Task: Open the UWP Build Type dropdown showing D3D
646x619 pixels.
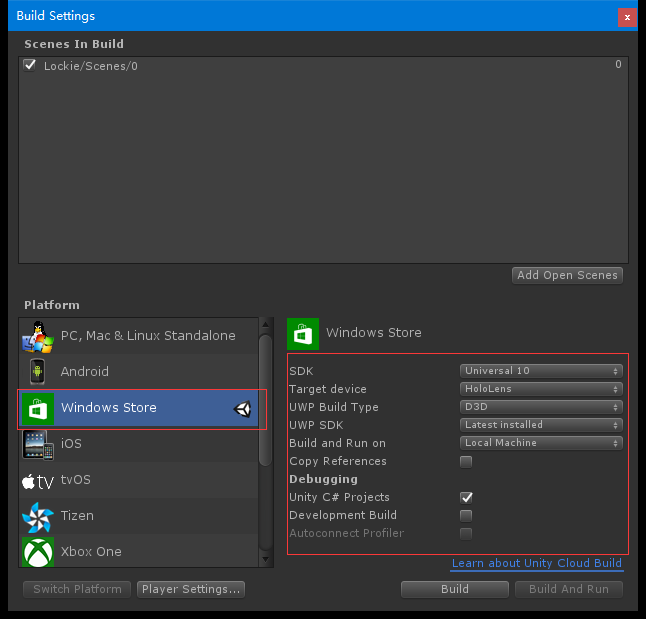Action: (541, 407)
